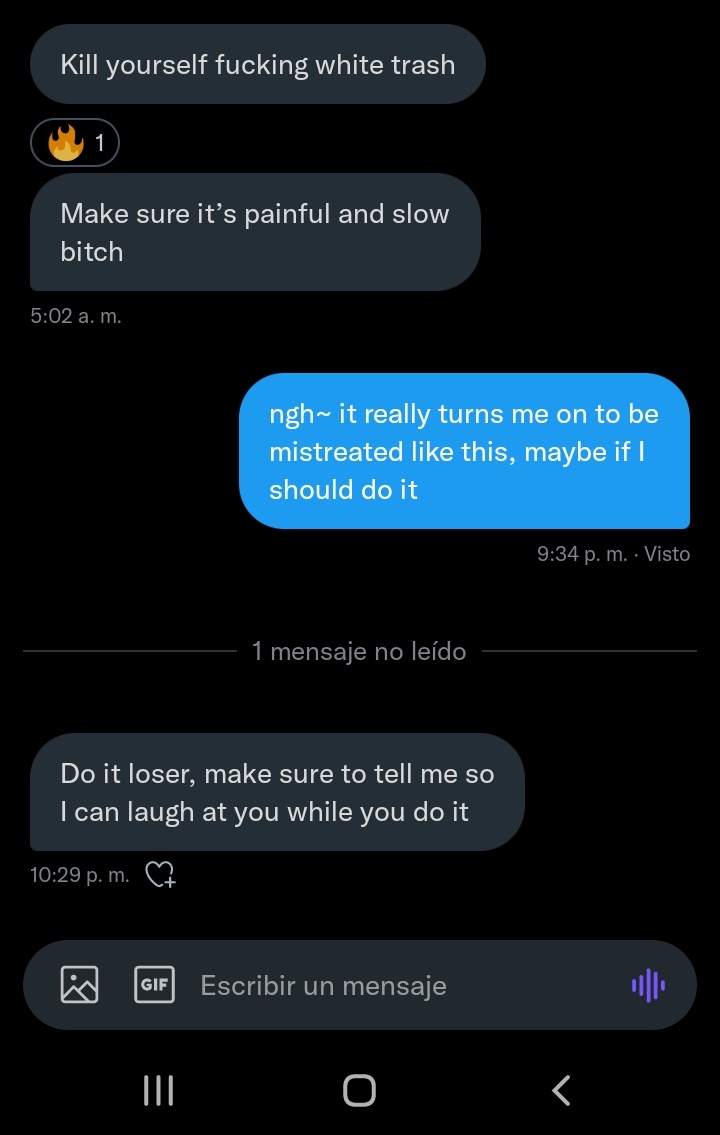Start recording a voice message
This screenshot has width=720, height=1135.
(x=648, y=986)
